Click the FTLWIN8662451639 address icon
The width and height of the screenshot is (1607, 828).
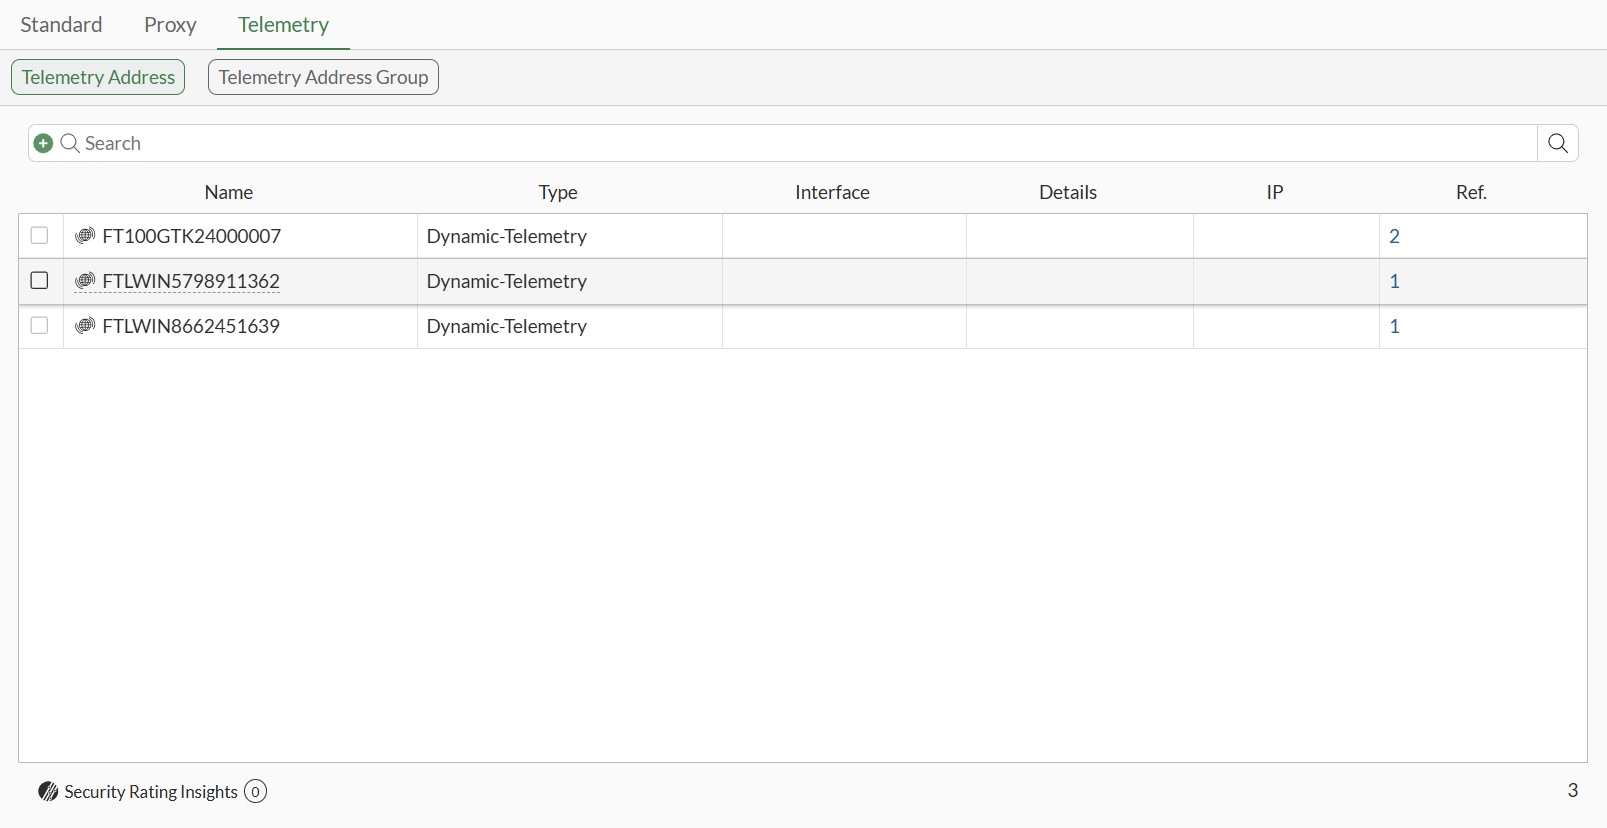[85, 326]
